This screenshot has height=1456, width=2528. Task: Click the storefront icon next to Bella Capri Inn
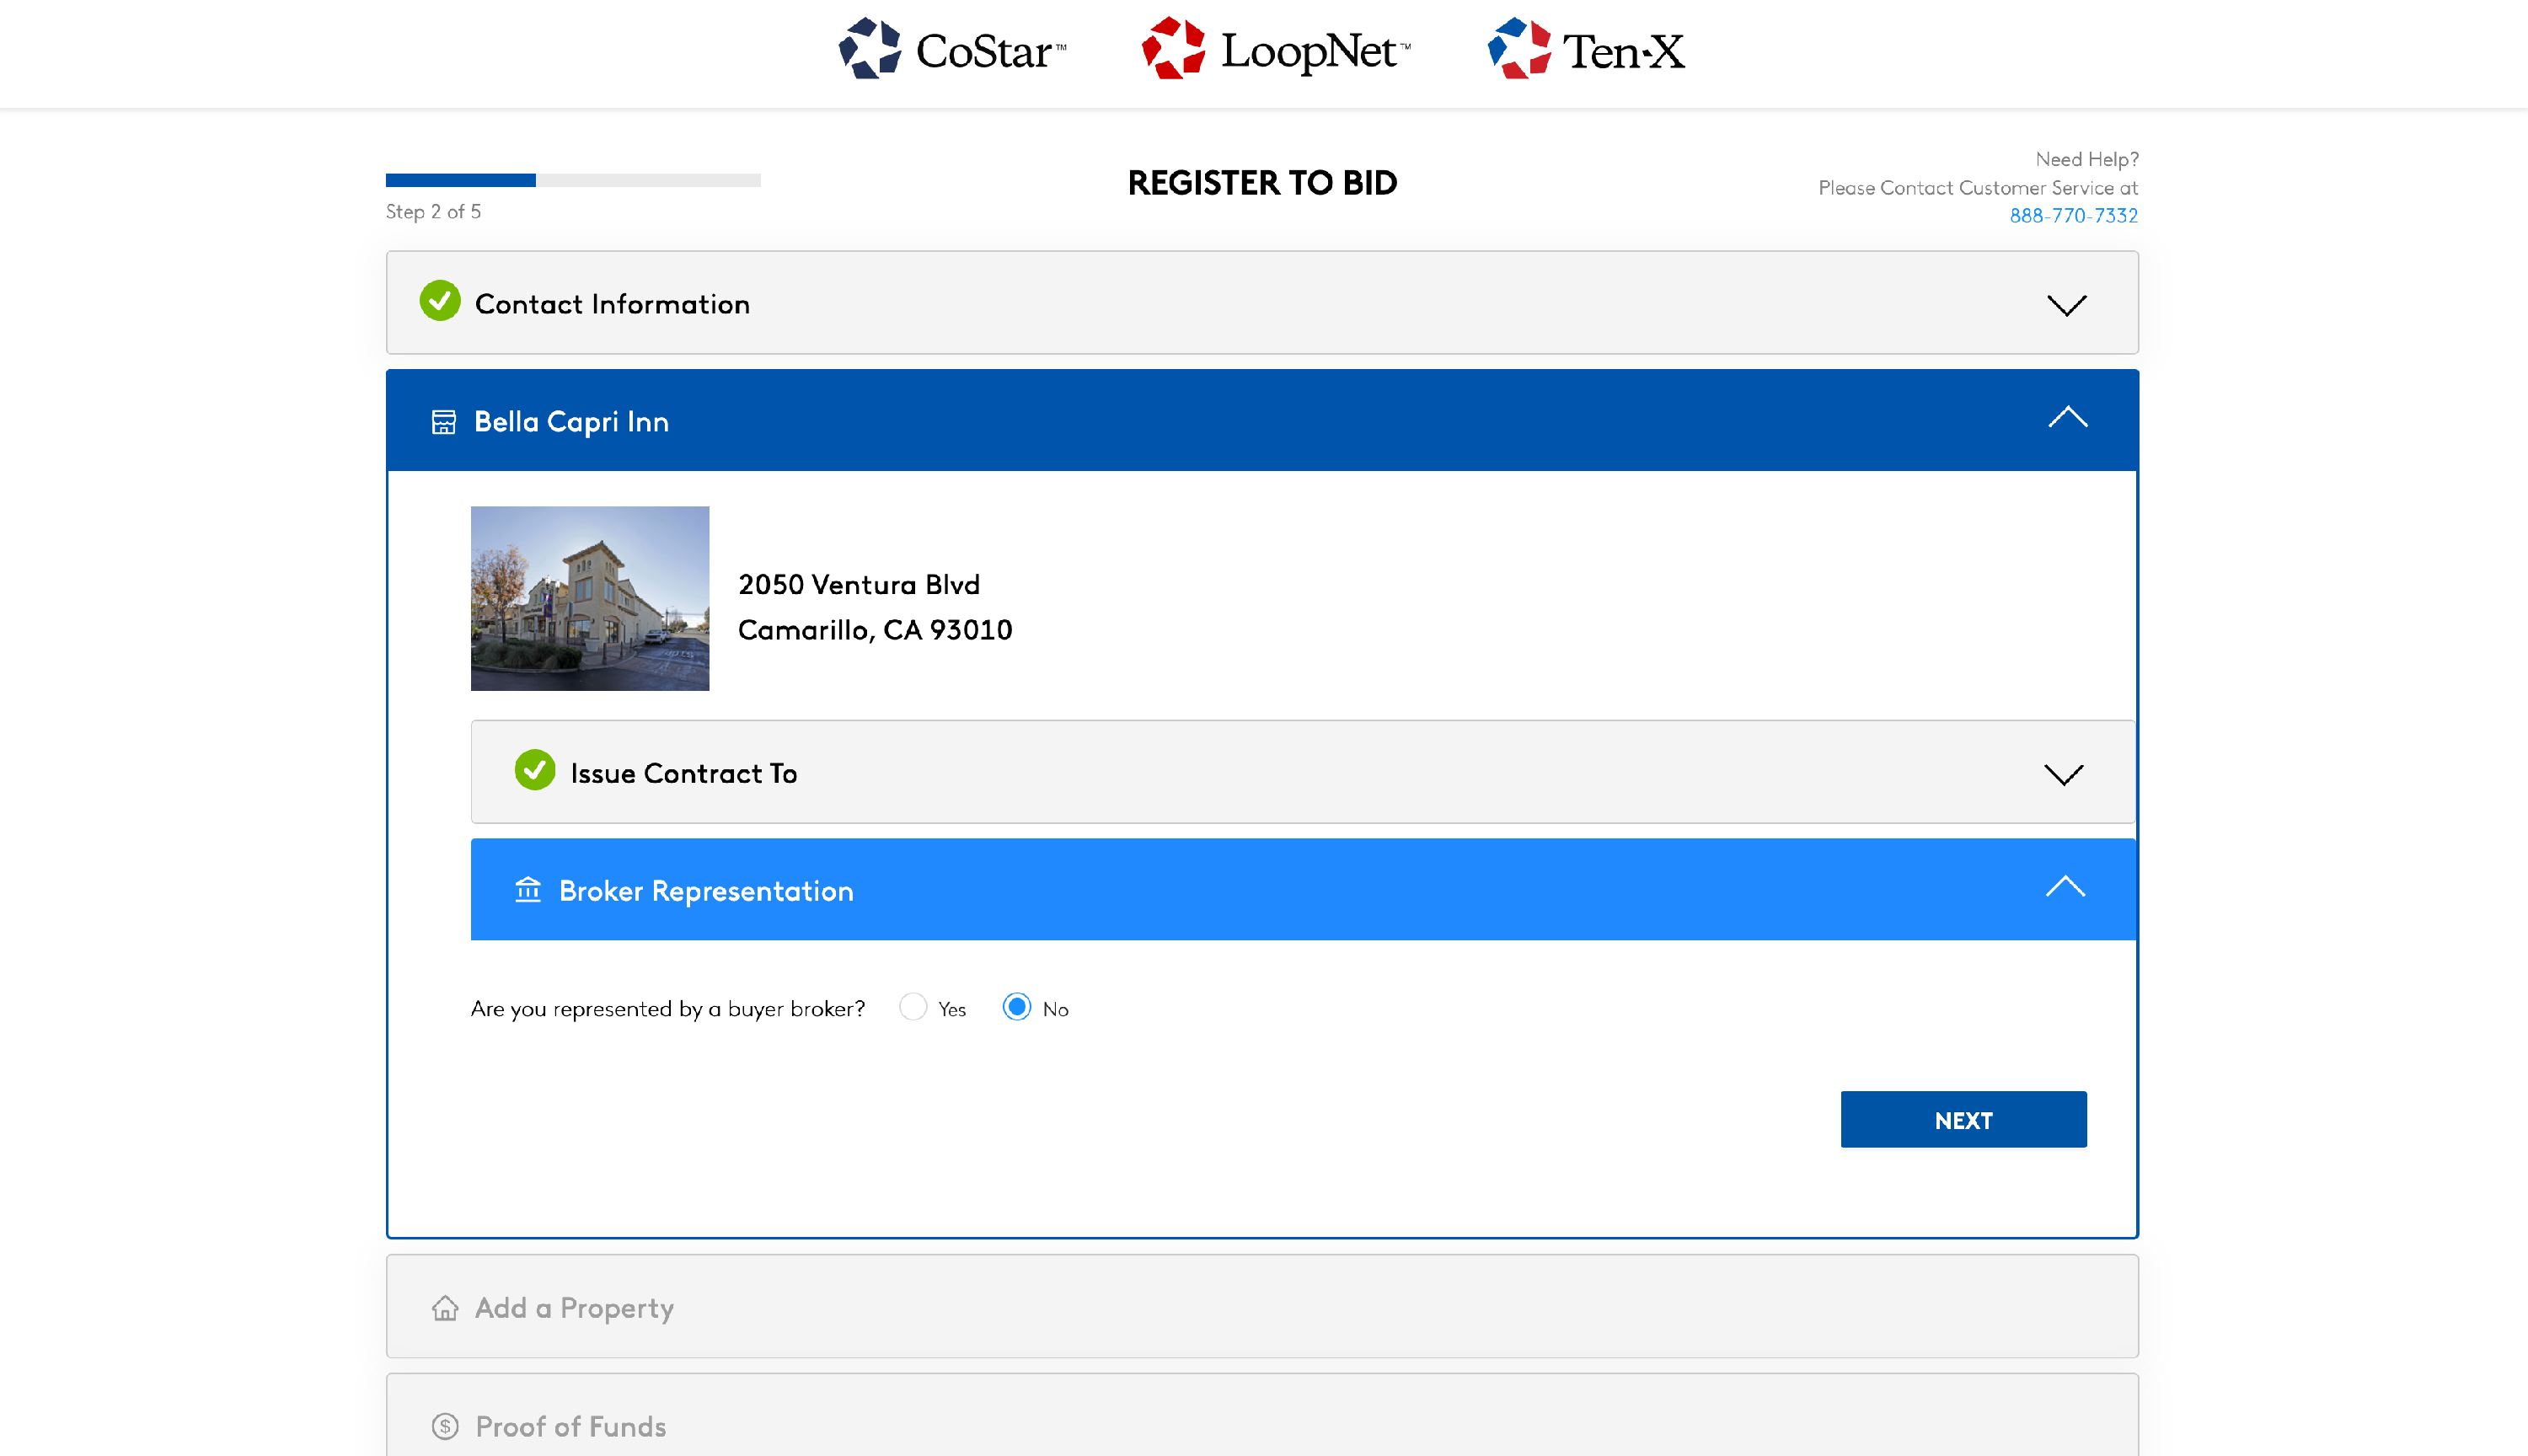(443, 422)
